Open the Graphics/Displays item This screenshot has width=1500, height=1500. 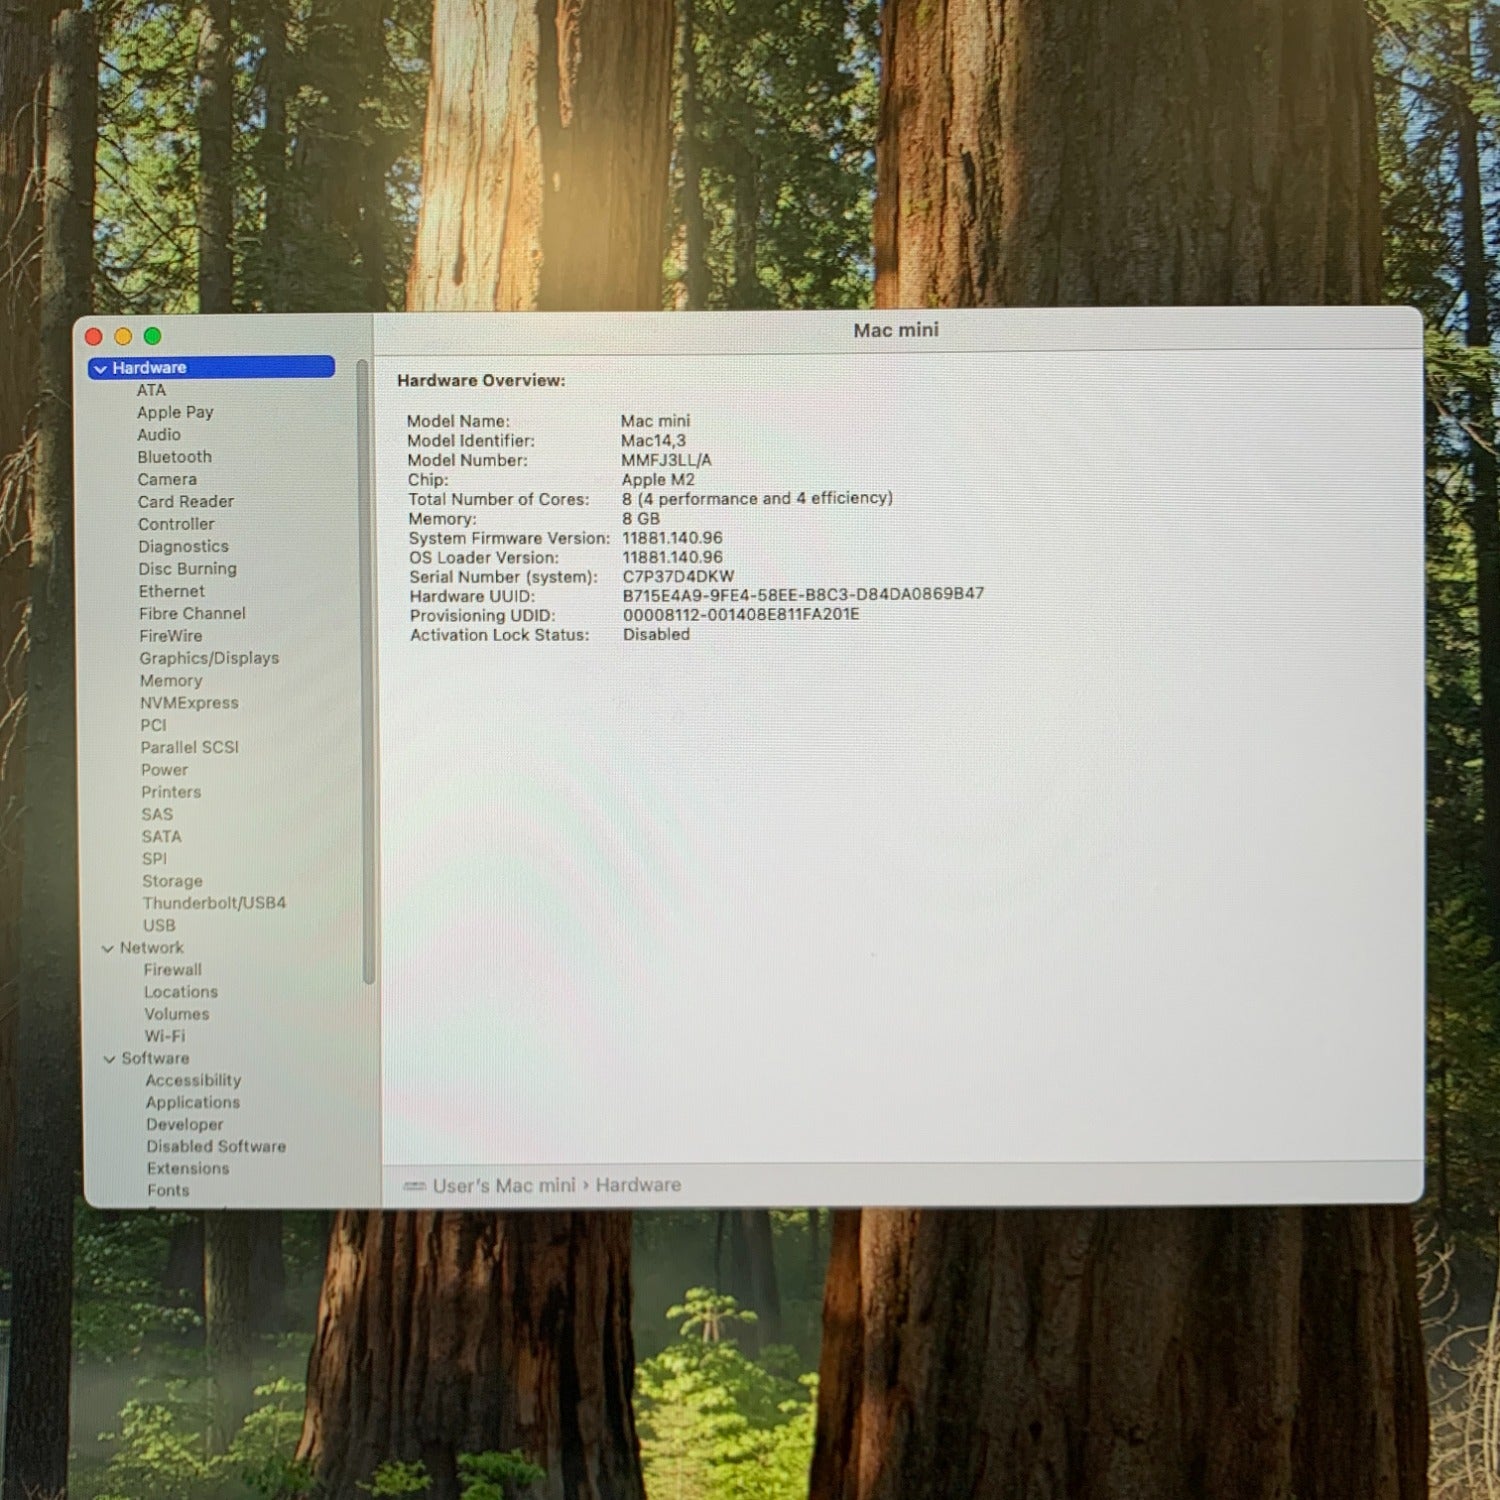[x=209, y=658]
